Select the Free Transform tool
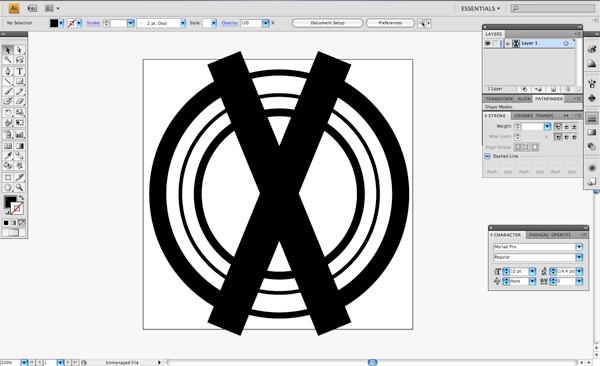Viewport: 600px width, 366px height. 20,123
